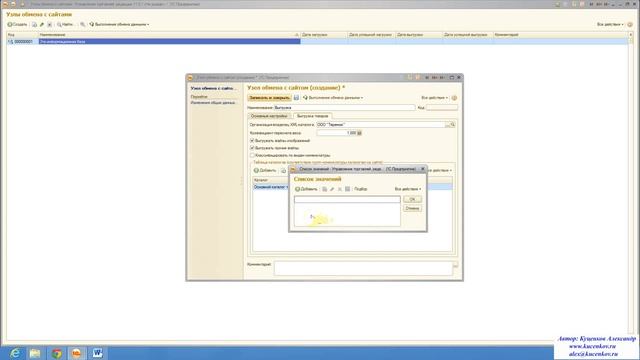Image resolution: width=640 pixels, height=360 pixels.
Task: Open Google Chrome from the taskbar
Action: point(56,353)
